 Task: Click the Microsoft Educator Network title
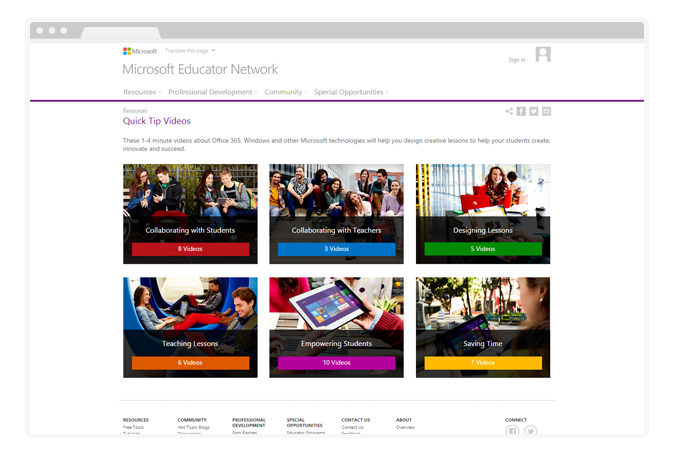point(200,69)
